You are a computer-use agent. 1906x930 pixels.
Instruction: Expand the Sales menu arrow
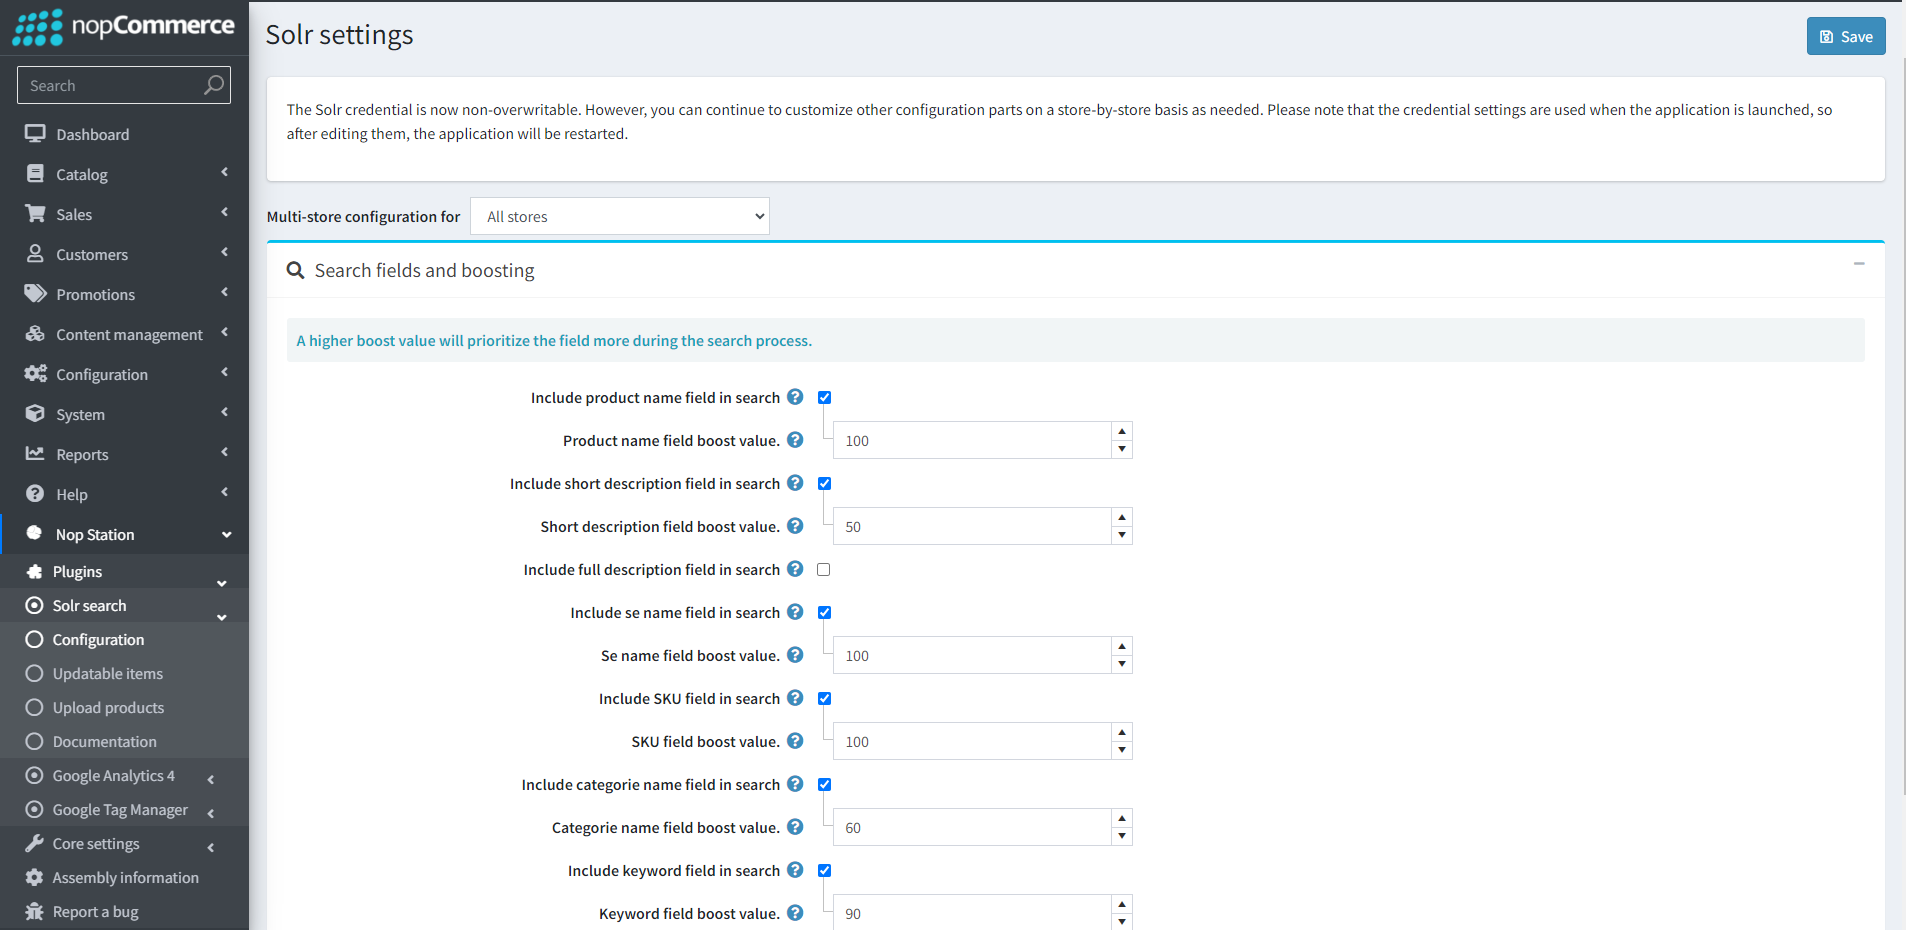click(225, 212)
